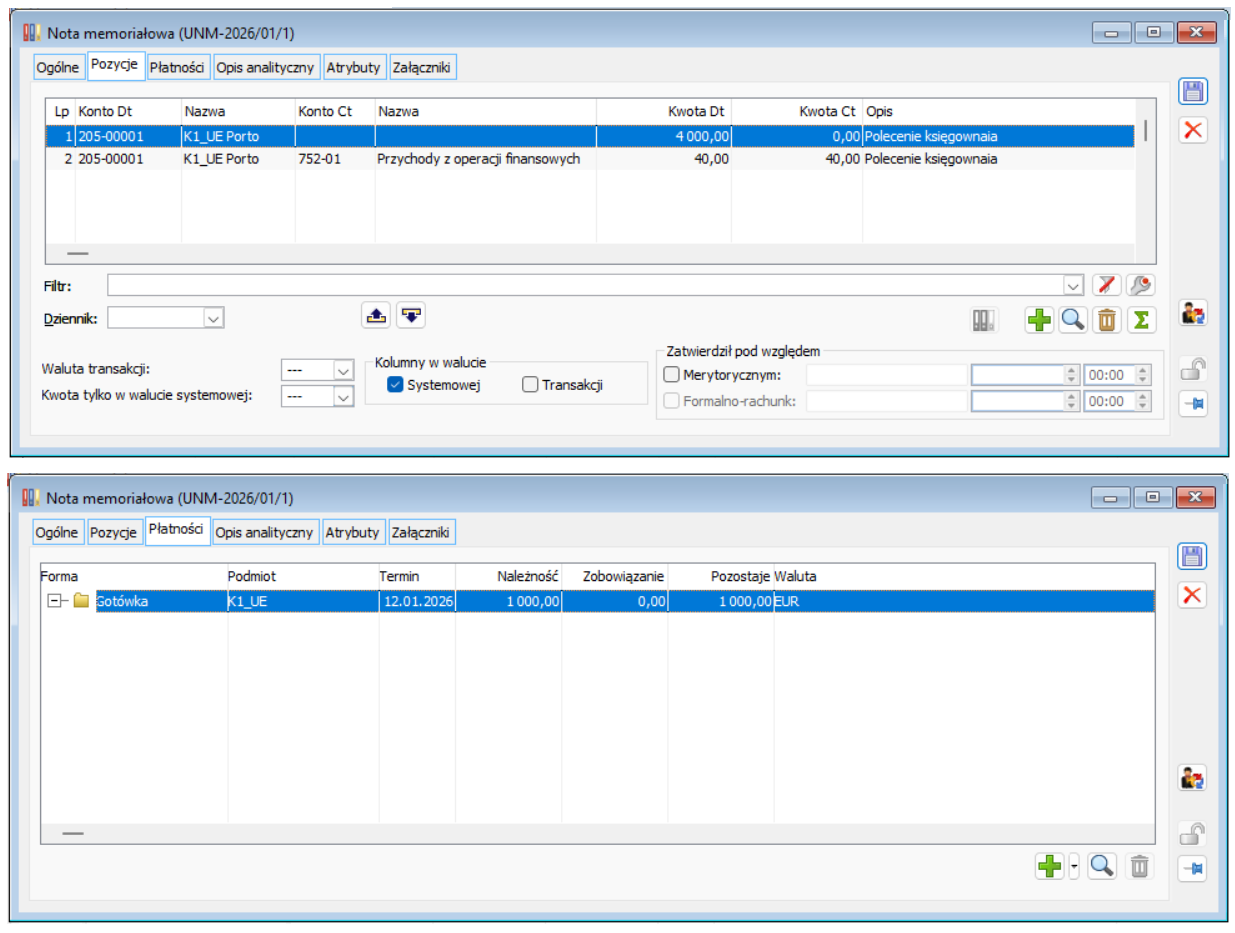Open the filter builder wrench icon

1140,285
